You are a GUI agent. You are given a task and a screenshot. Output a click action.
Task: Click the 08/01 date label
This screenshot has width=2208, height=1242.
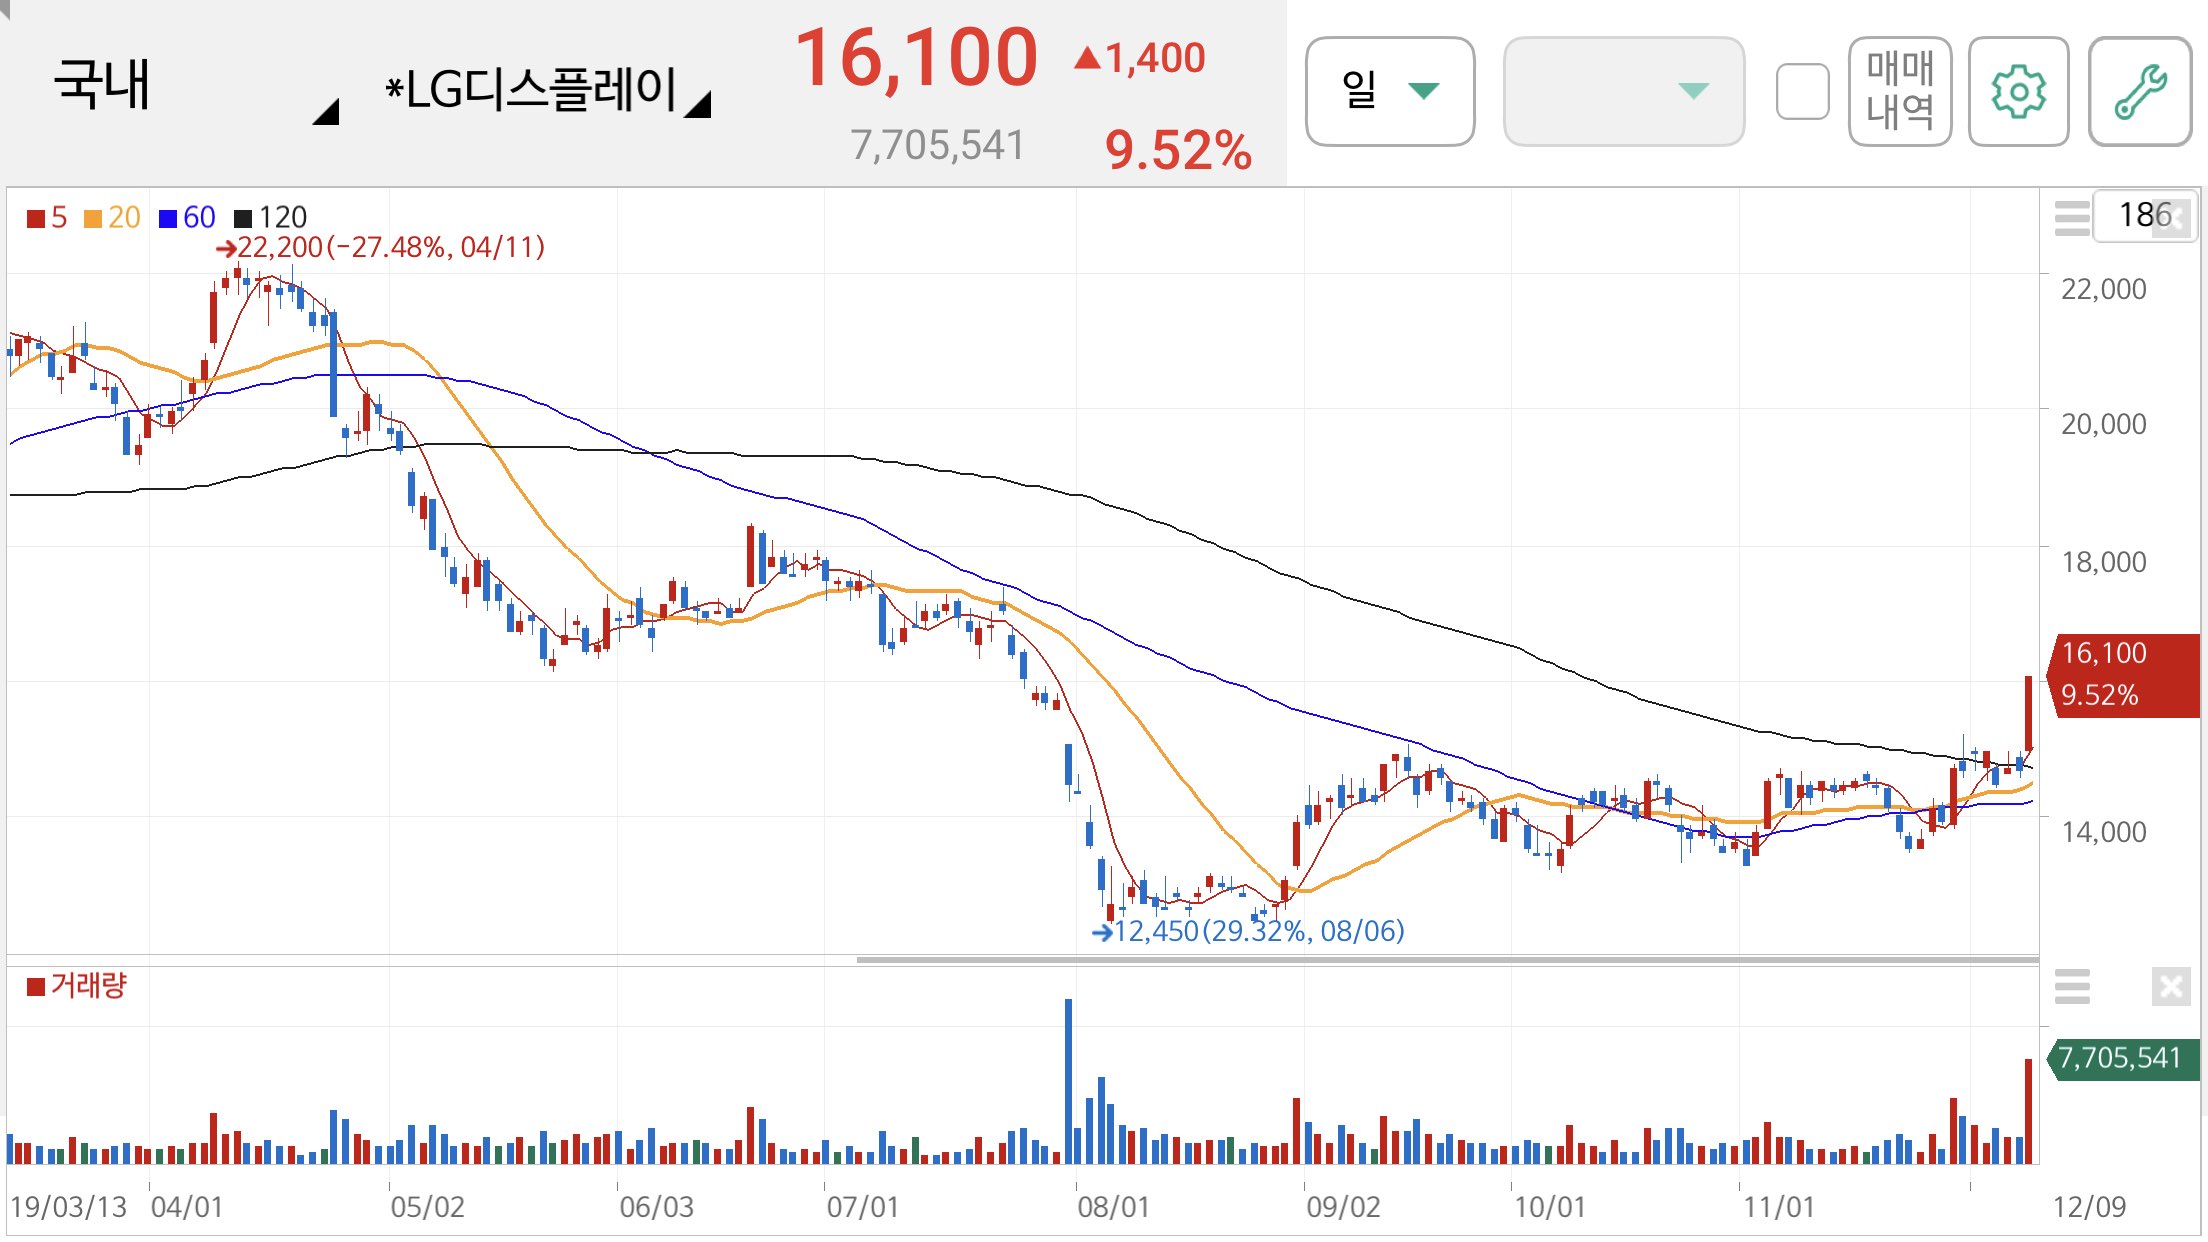point(1113,1207)
